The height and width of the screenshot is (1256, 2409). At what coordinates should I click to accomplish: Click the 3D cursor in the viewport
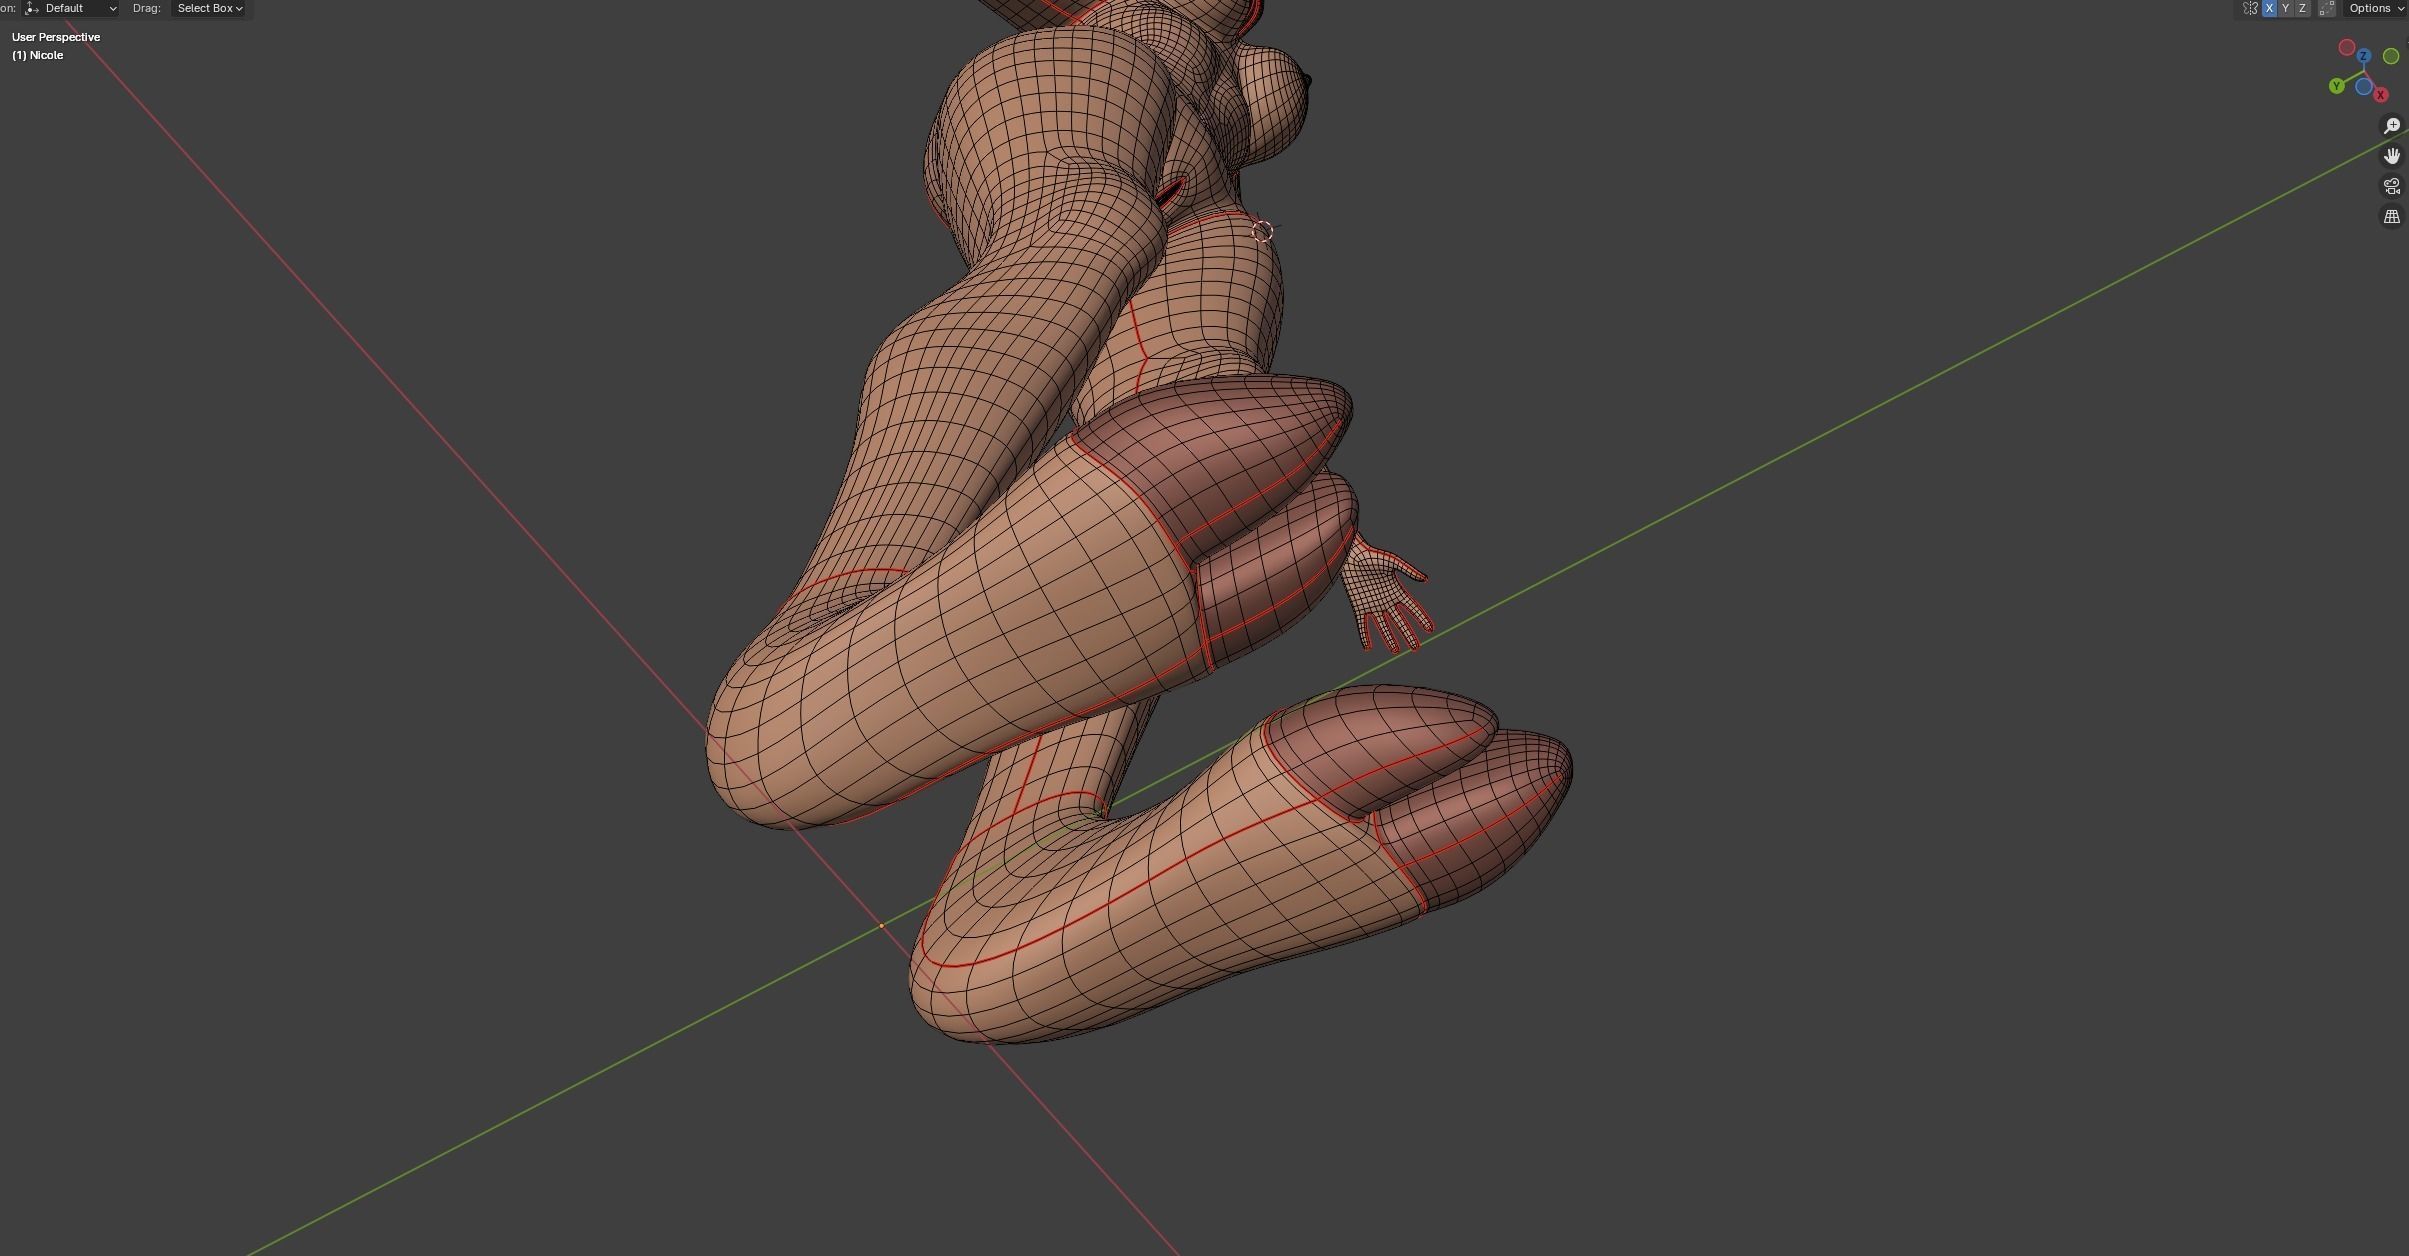pos(1262,232)
